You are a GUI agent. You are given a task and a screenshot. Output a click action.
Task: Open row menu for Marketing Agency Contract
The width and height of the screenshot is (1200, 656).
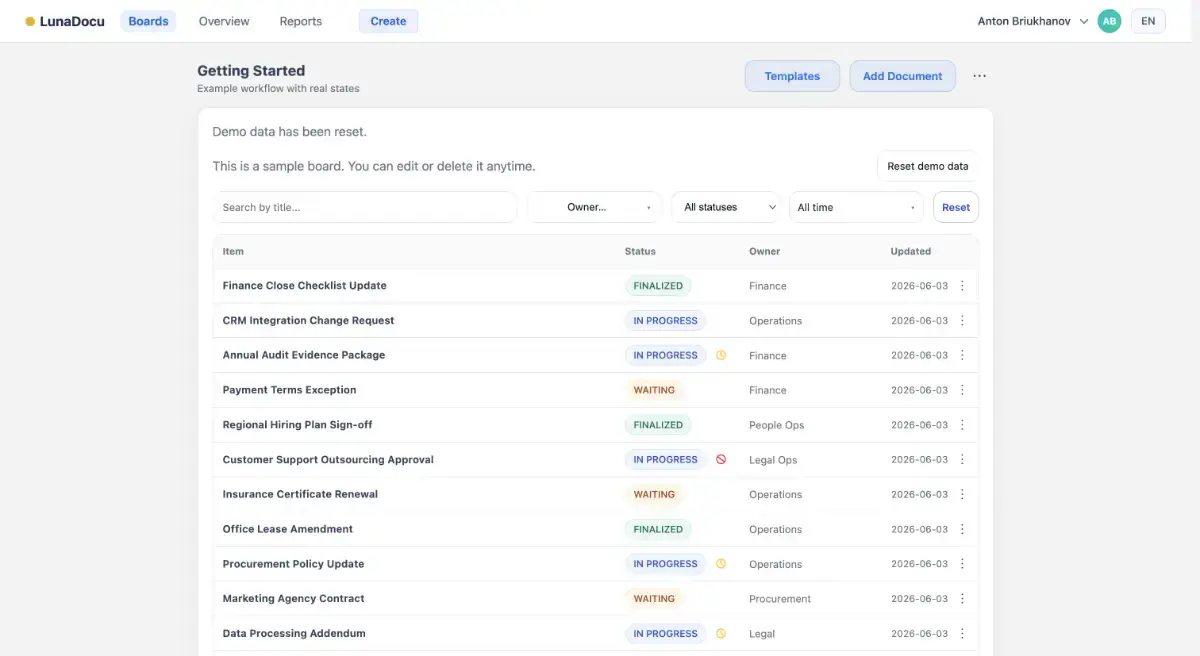[x=962, y=599]
